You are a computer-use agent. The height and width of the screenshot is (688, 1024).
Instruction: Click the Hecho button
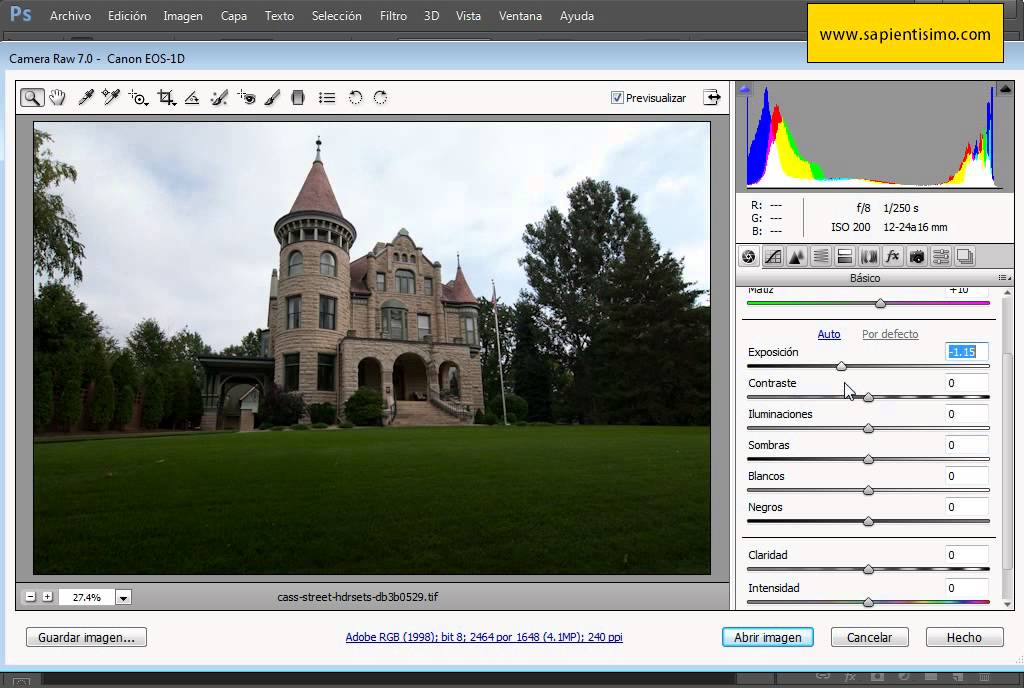point(964,637)
